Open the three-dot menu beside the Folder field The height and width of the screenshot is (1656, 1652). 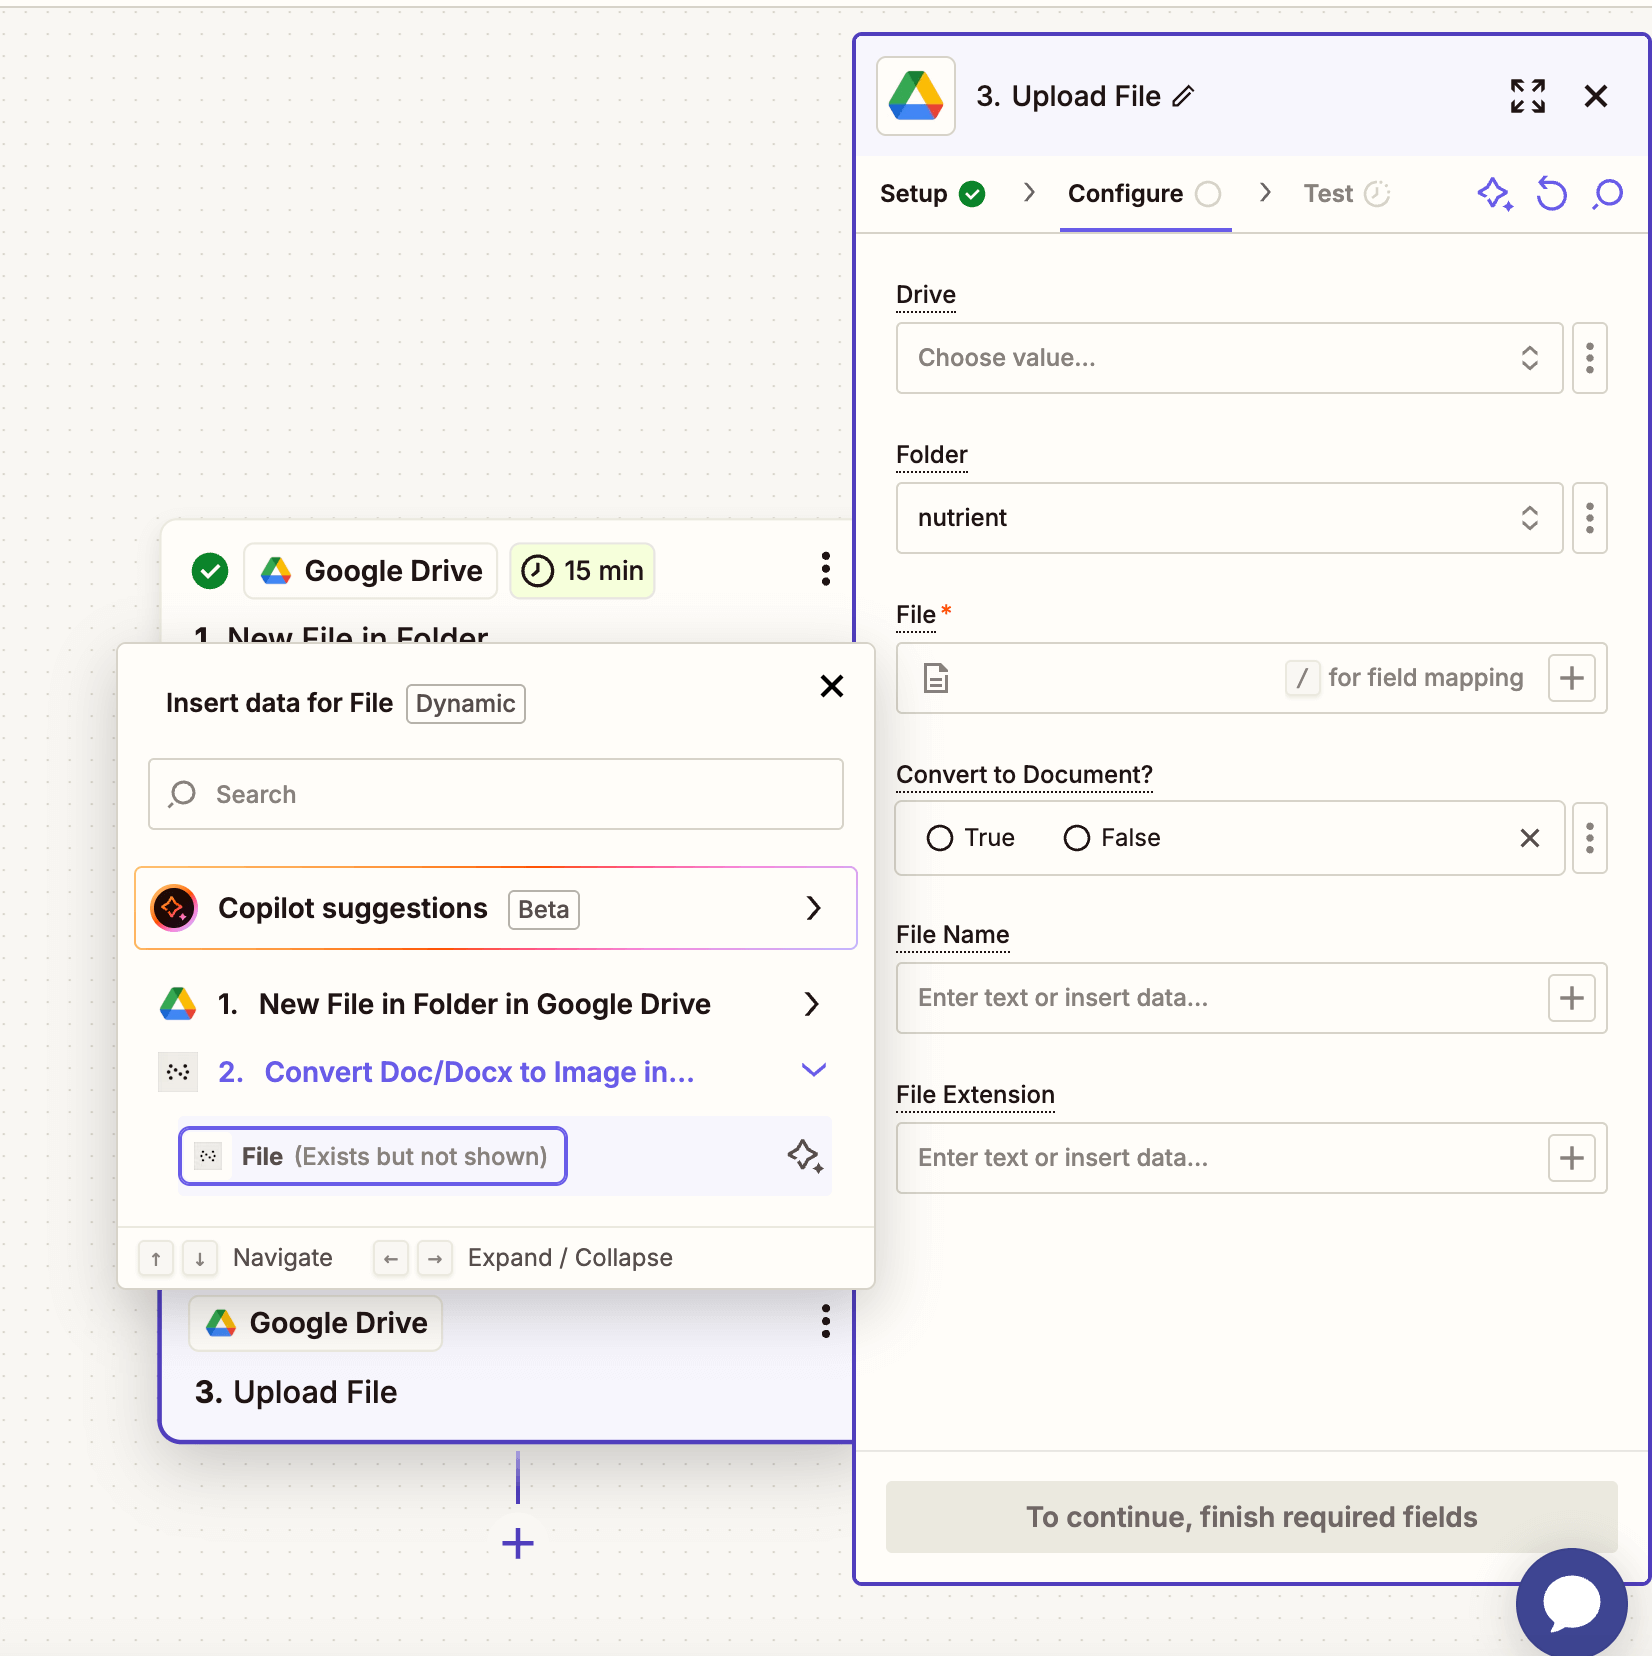click(1589, 518)
